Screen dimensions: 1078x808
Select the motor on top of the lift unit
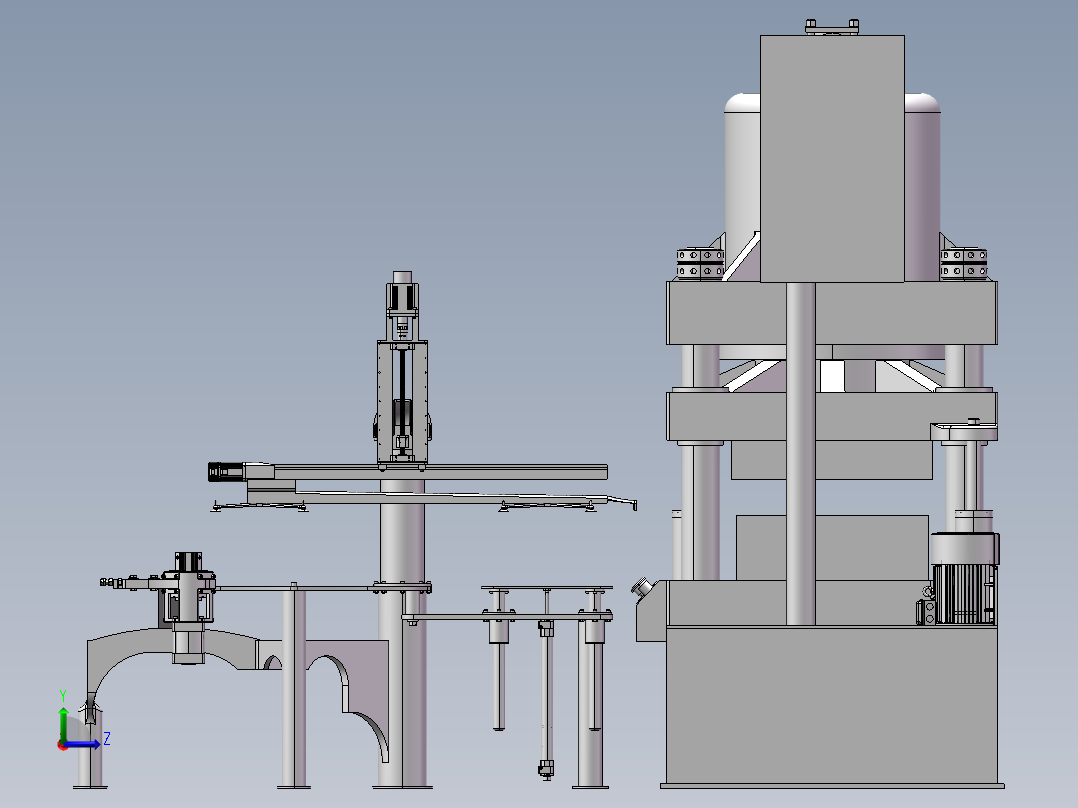[x=402, y=294]
